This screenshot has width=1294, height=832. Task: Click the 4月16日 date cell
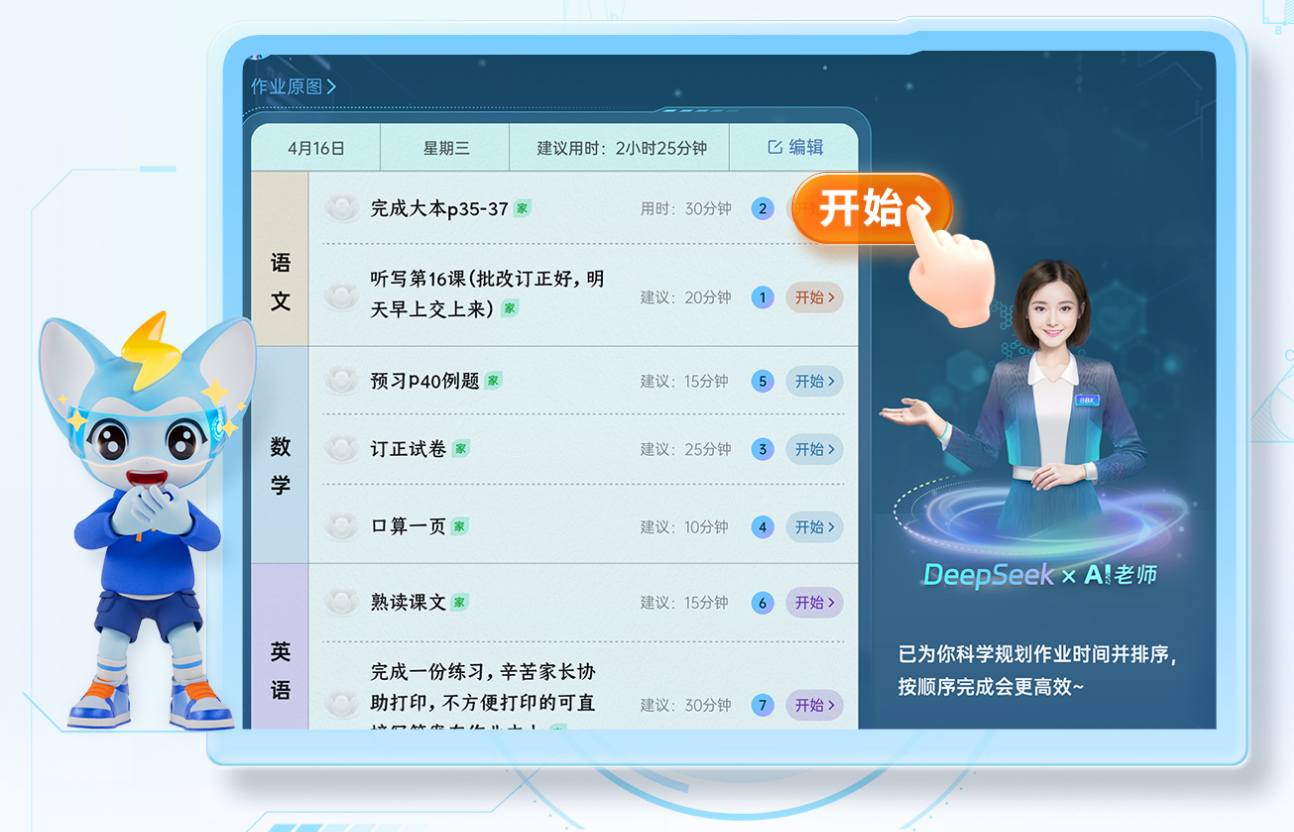316,148
